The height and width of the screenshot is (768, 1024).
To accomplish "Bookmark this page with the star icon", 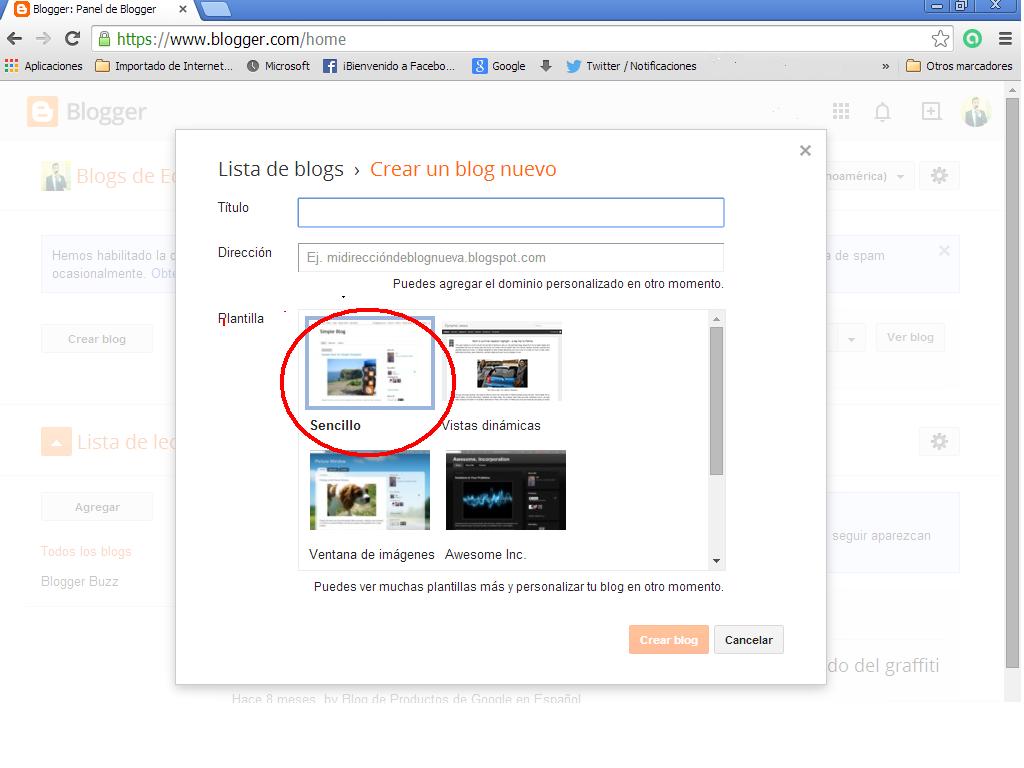I will (940, 39).
